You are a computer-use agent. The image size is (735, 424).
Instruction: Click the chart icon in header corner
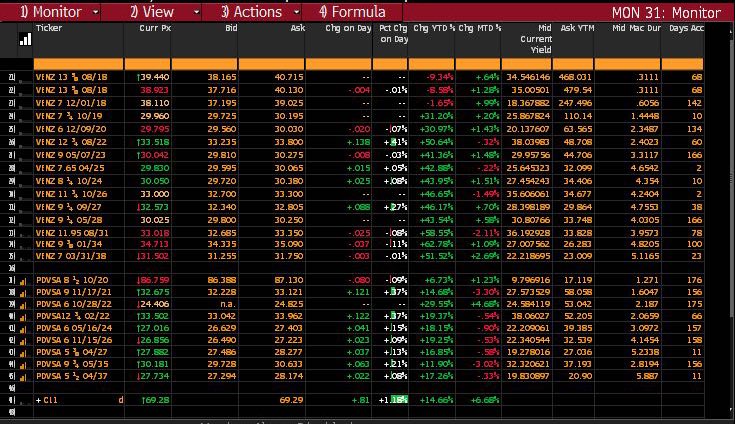click(x=25, y=39)
